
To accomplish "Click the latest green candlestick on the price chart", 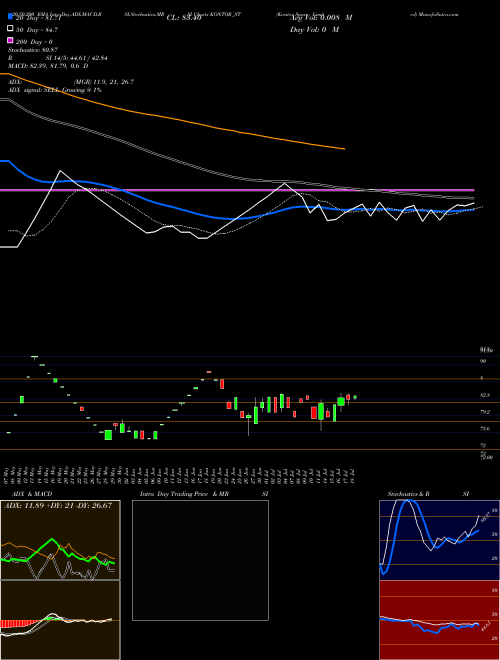I will point(355,397).
